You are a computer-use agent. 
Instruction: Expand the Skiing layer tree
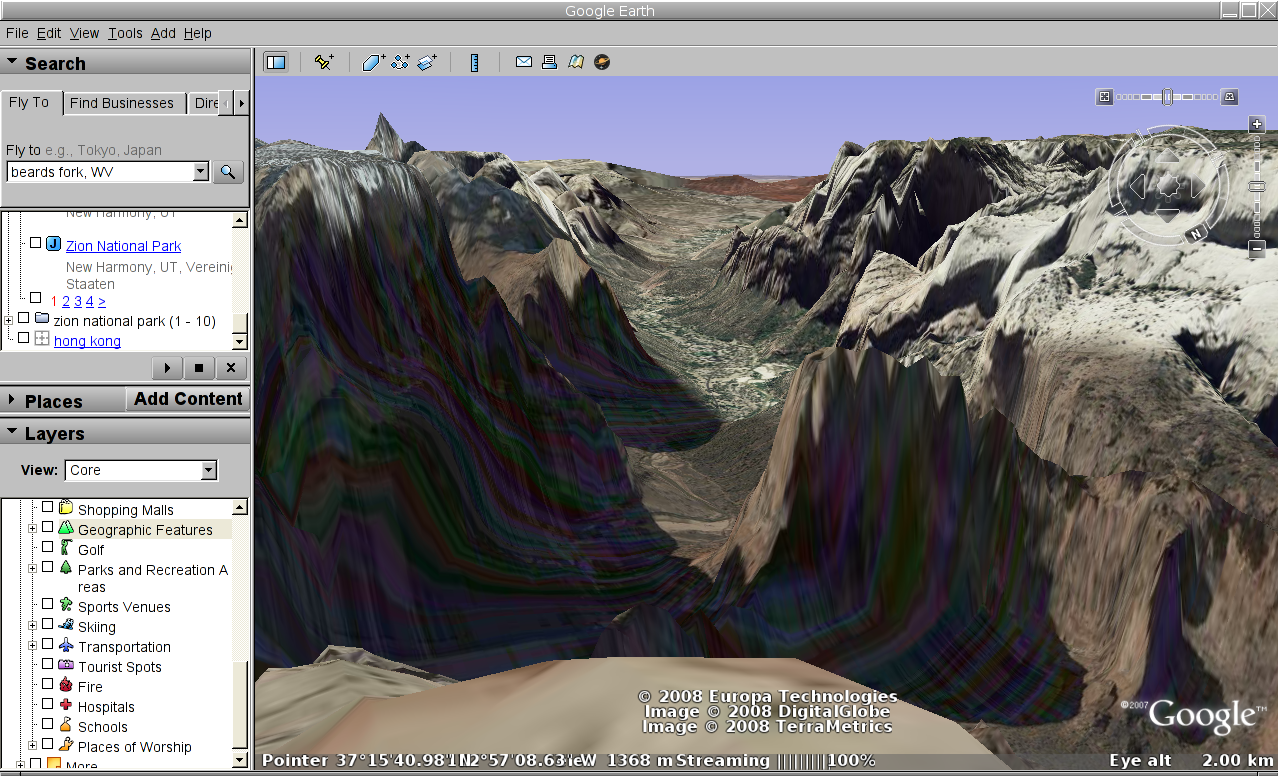(x=32, y=626)
